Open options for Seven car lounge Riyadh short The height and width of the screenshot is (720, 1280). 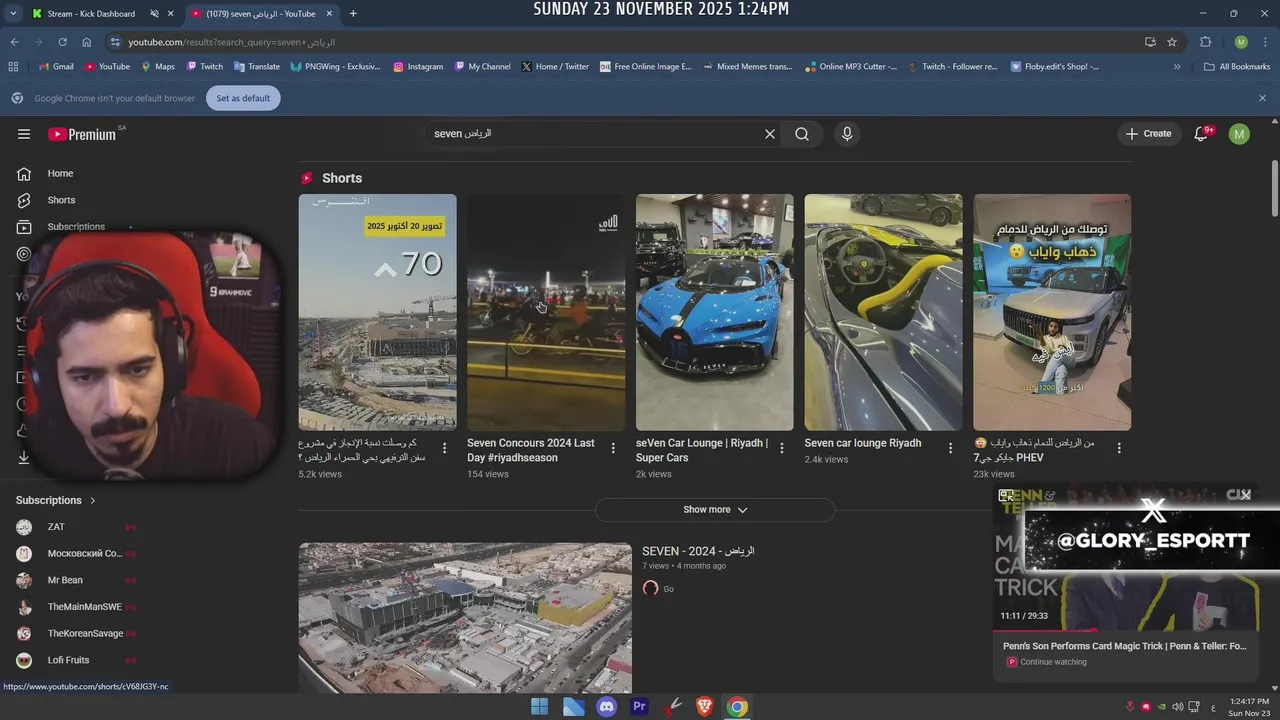pos(951,448)
